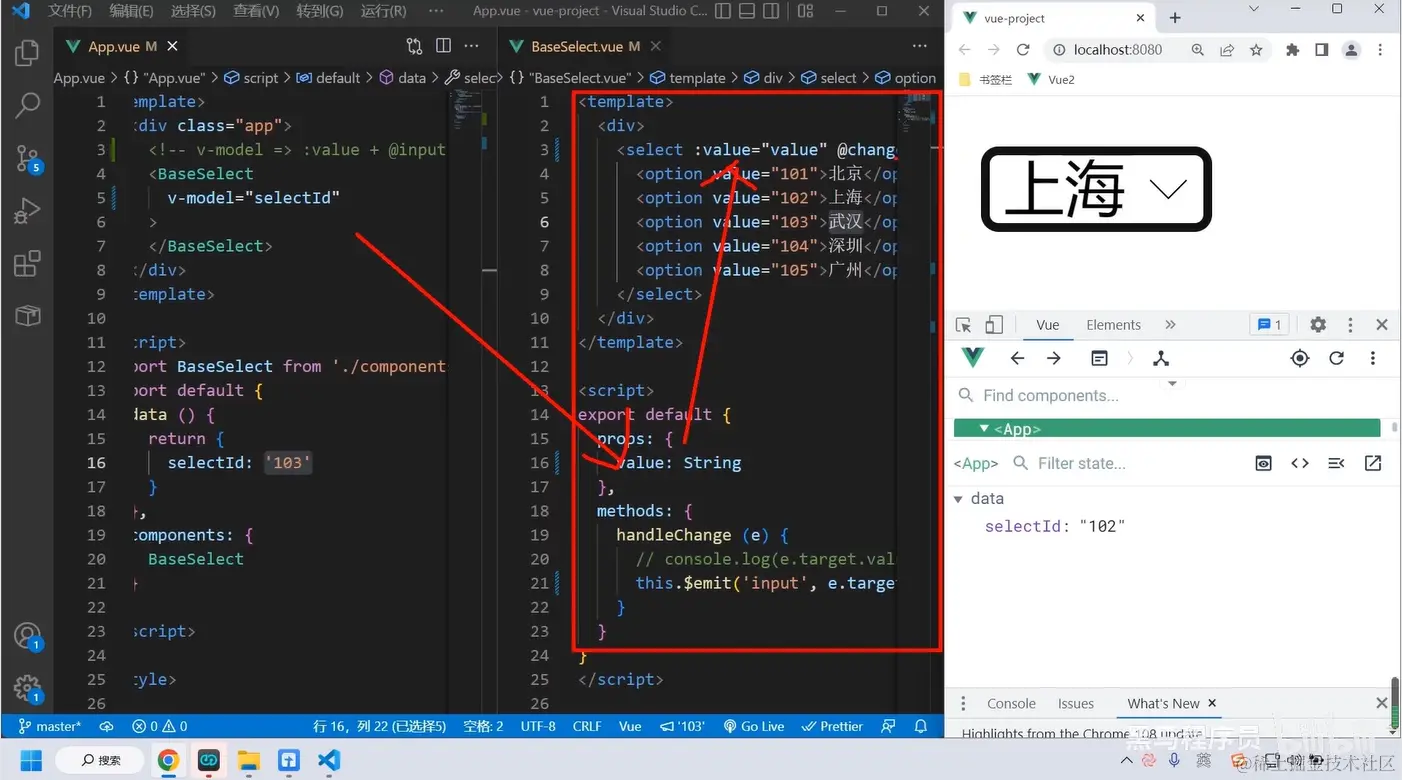The width and height of the screenshot is (1402, 780).
Task: Open the Chrome extensions puzzle icon
Action: (x=1292, y=50)
